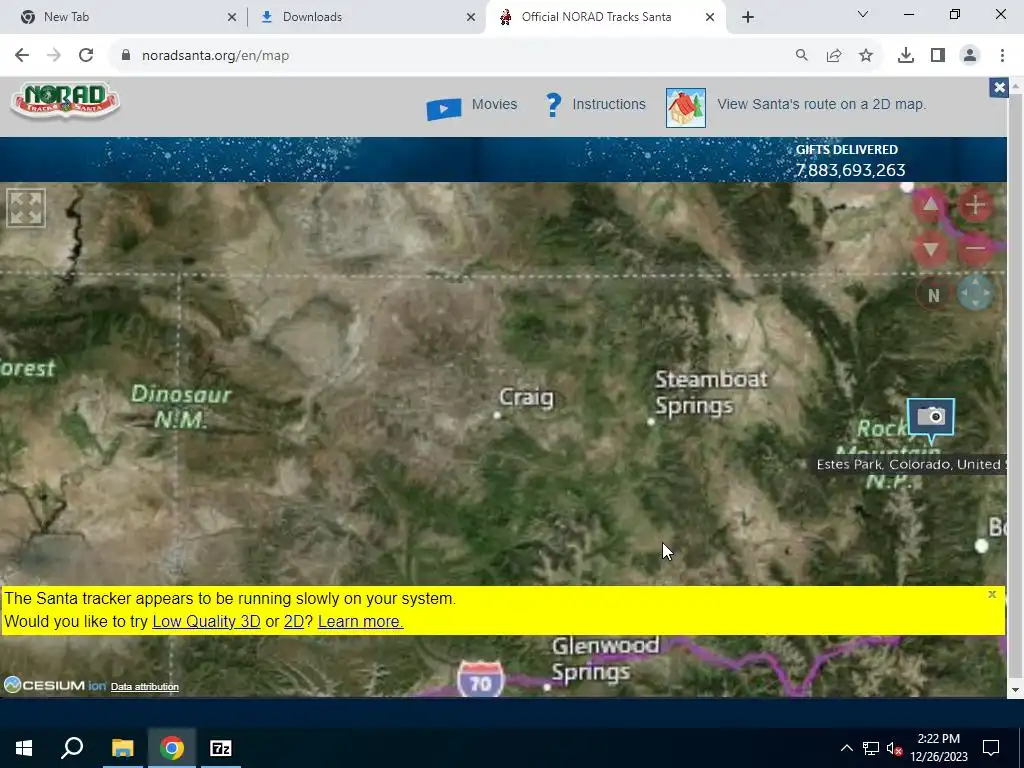Show hidden system tray icons
Screen dimensions: 1024x768
[x=846, y=748]
